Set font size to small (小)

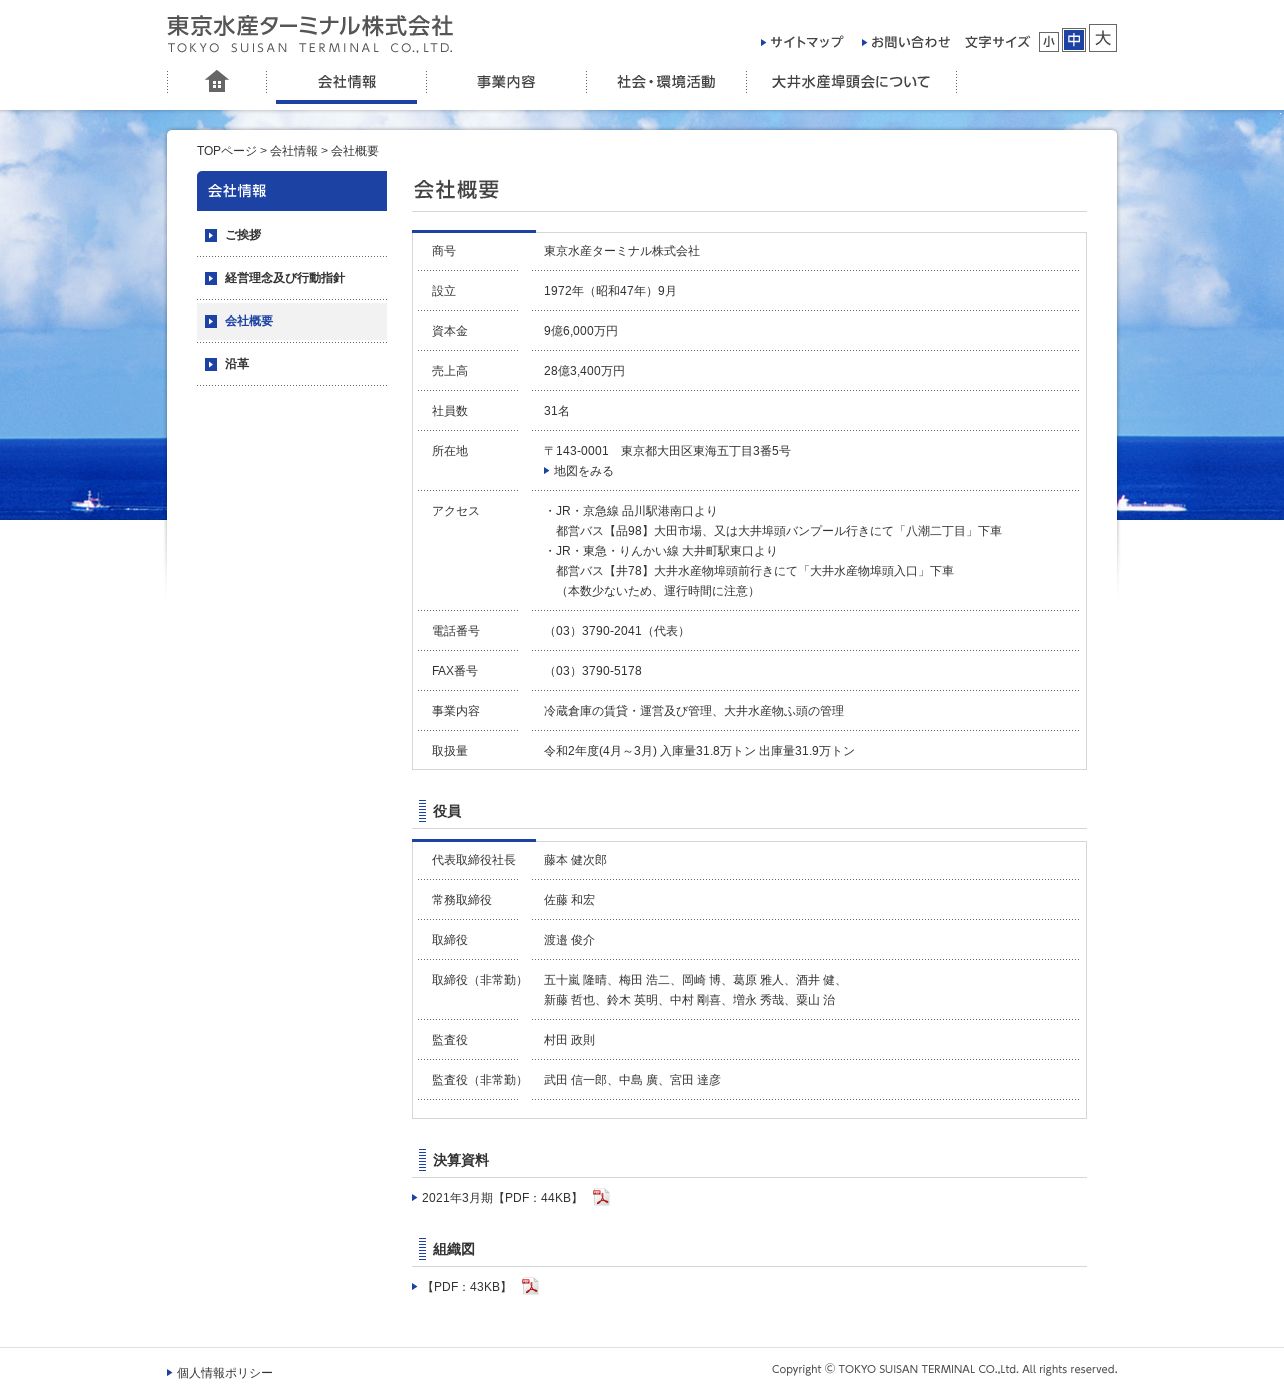[1049, 42]
